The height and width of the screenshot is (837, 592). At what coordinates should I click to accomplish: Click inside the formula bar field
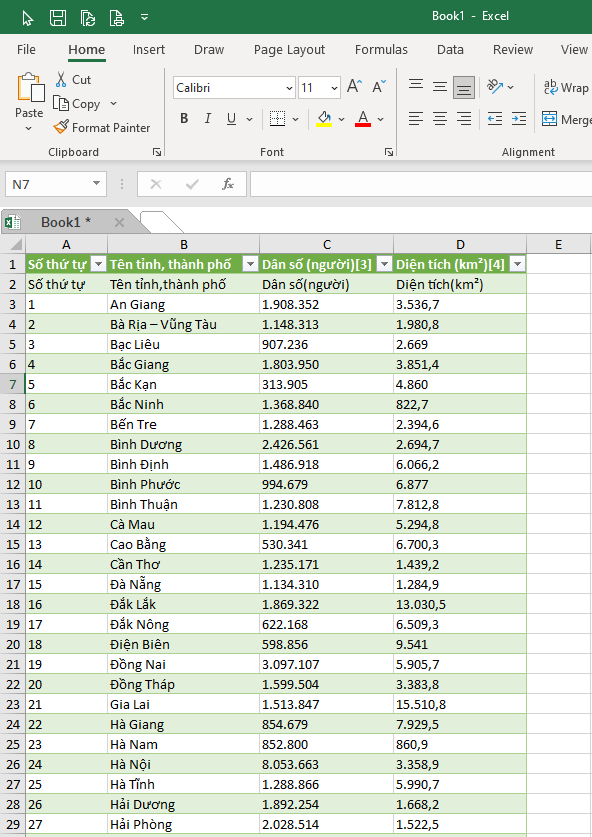pos(421,184)
